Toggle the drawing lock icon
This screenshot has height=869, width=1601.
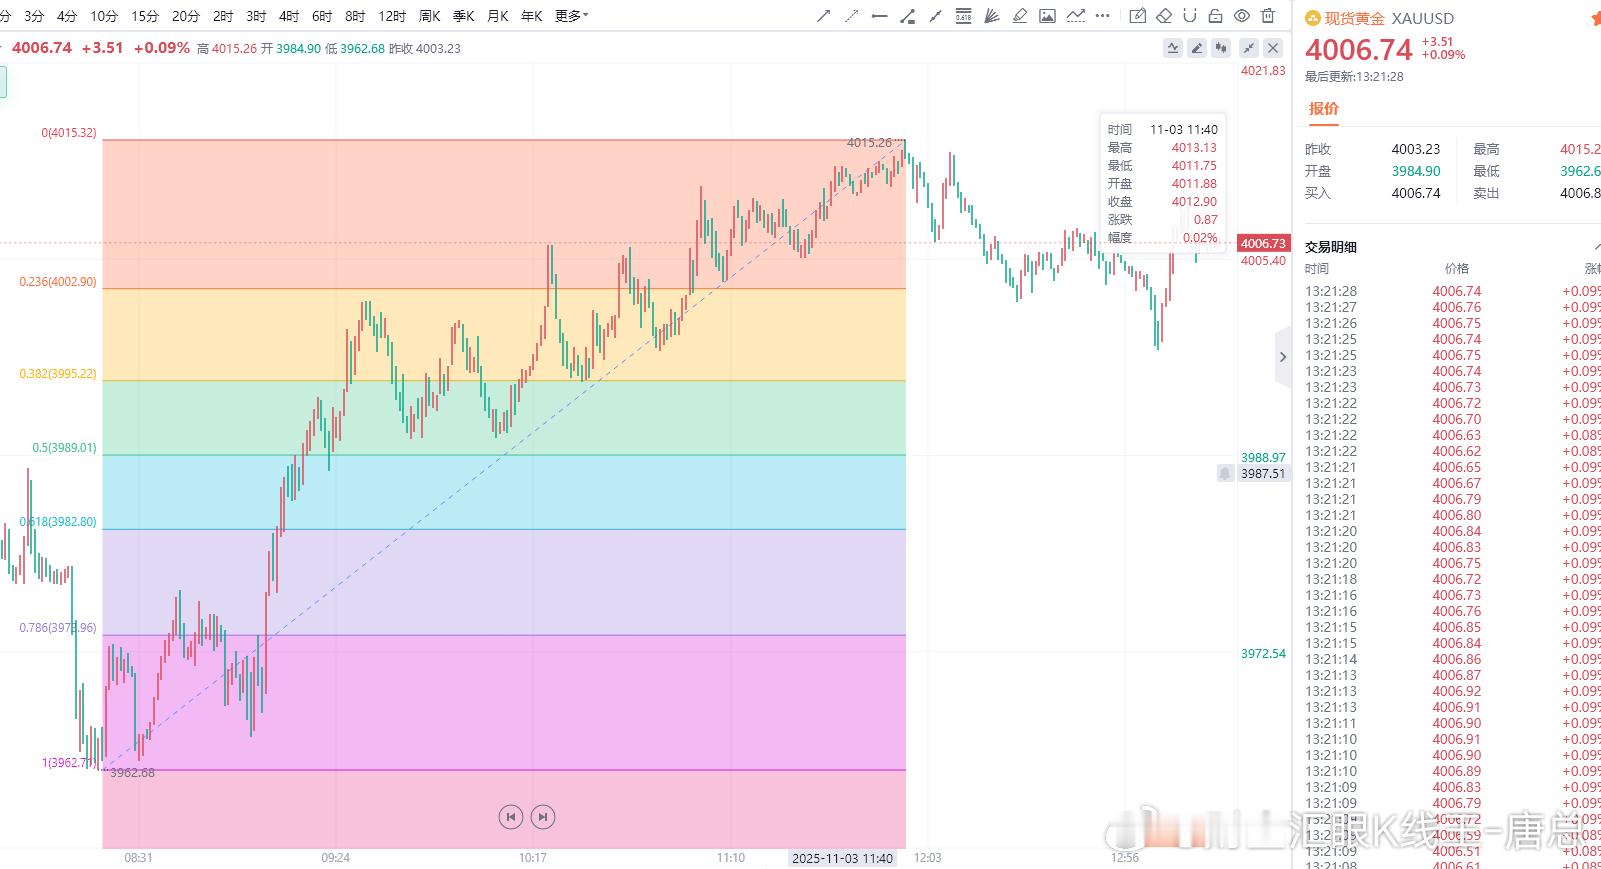point(1216,16)
